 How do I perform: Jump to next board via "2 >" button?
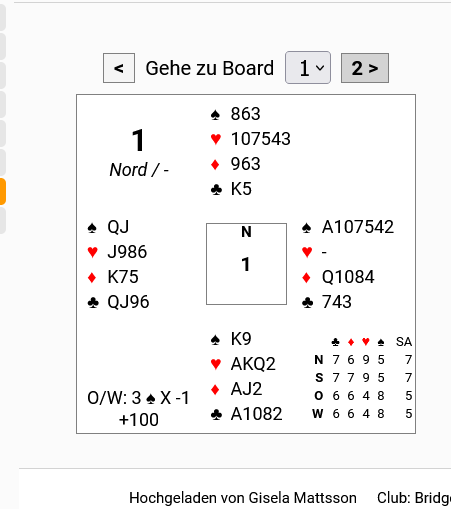click(x=365, y=68)
